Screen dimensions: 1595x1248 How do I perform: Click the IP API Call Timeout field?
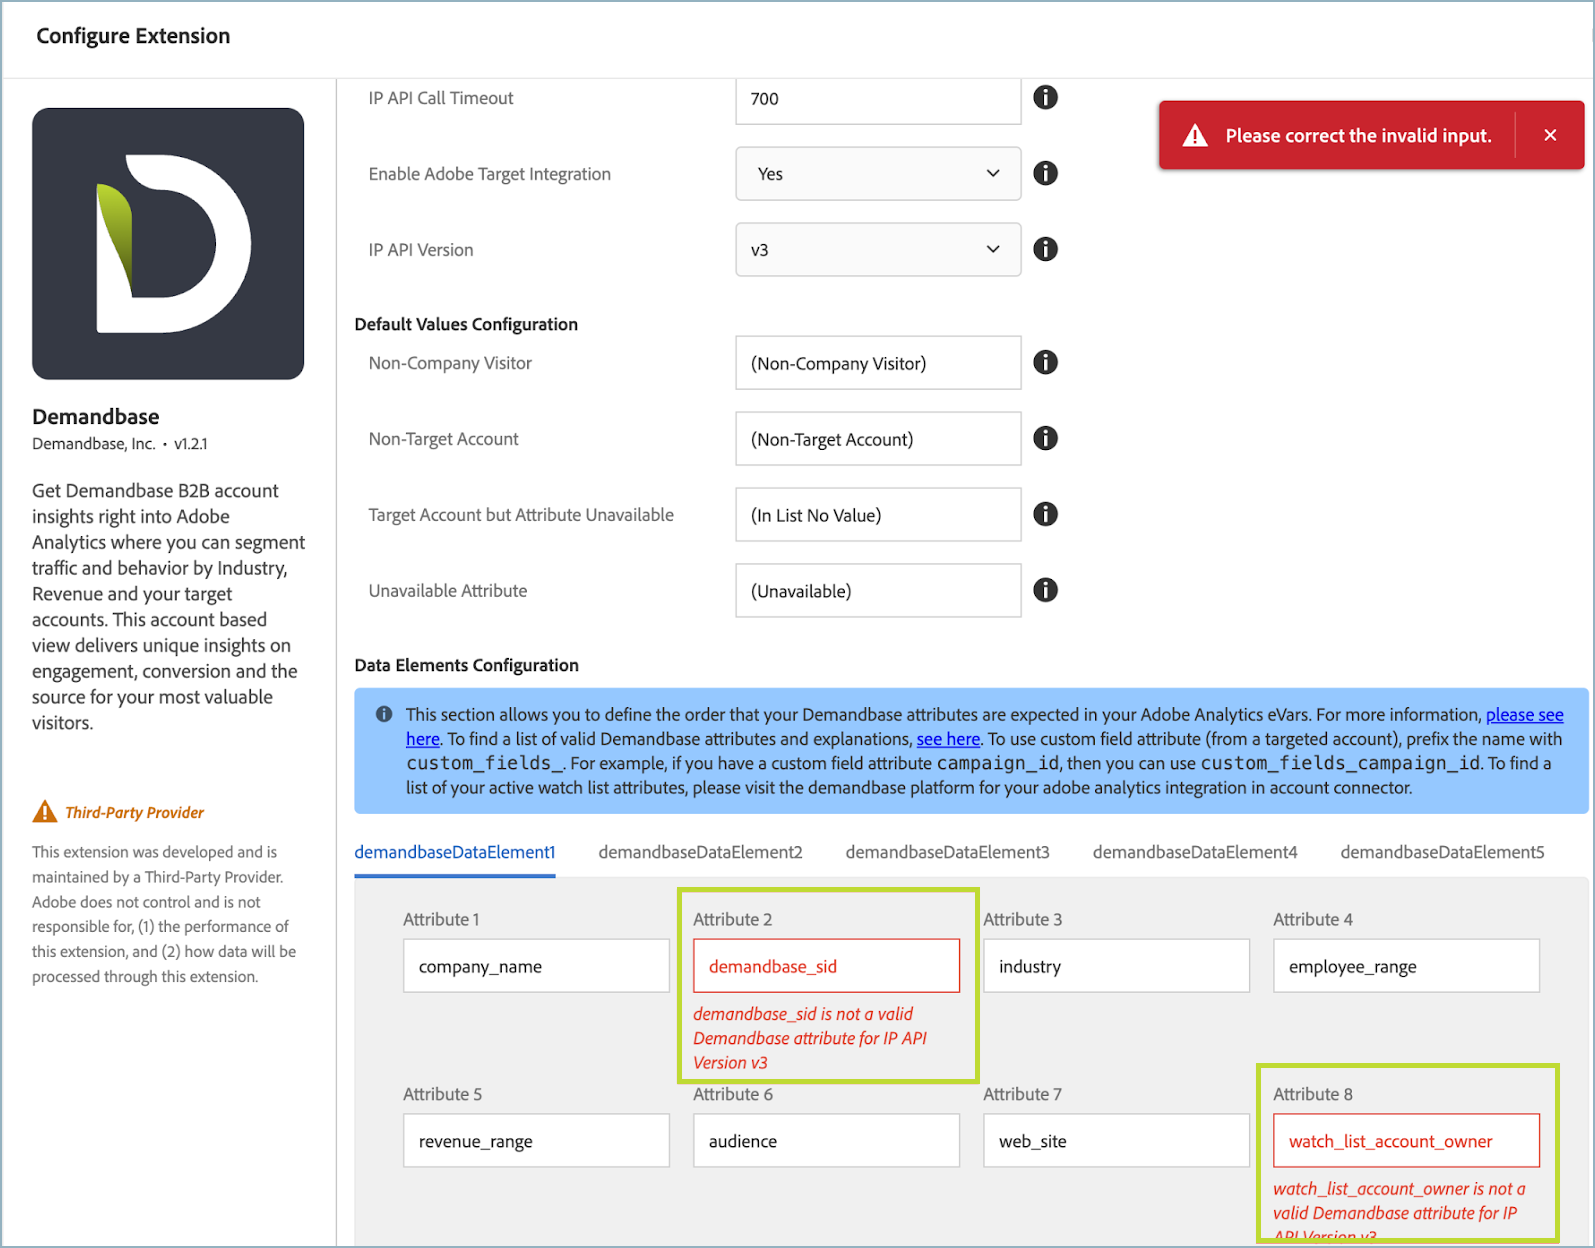tap(878, 99)
